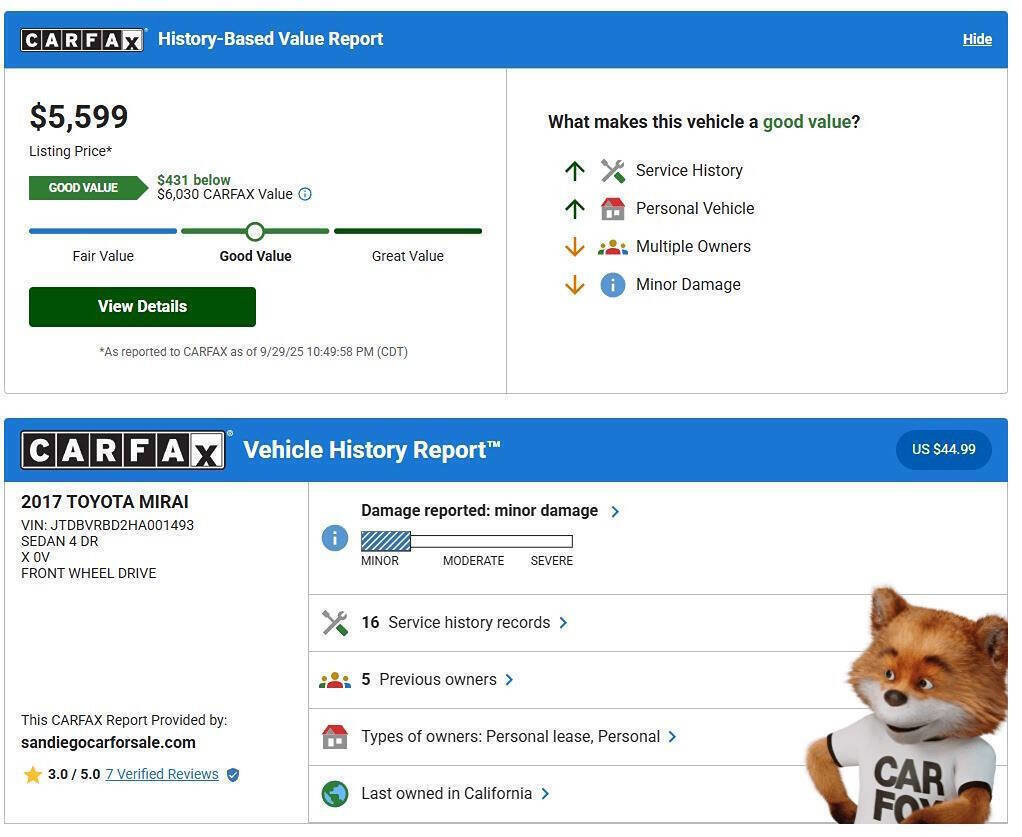Image resolution: width=1022 pixels, height=837 pixels.
Task: Click the globe icon for last owned
Action: [x=335, y=794]
